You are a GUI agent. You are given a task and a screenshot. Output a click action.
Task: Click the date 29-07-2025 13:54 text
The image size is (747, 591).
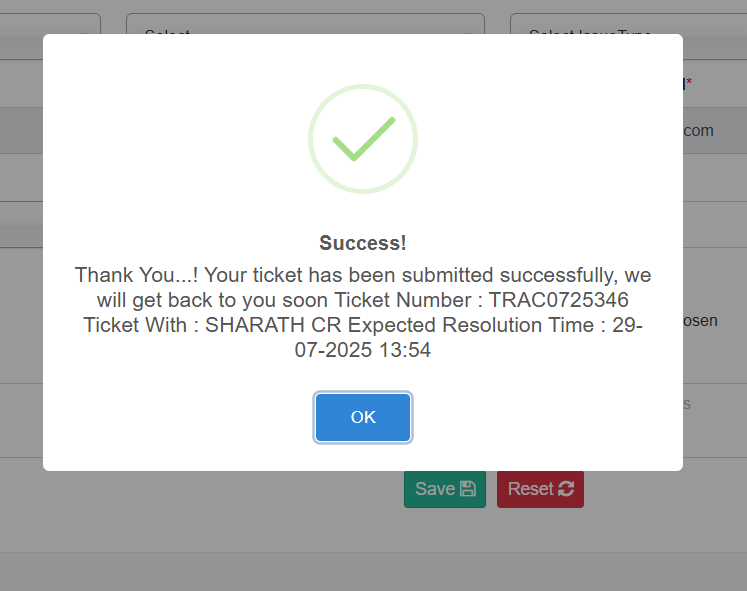[x=363, y=351]
